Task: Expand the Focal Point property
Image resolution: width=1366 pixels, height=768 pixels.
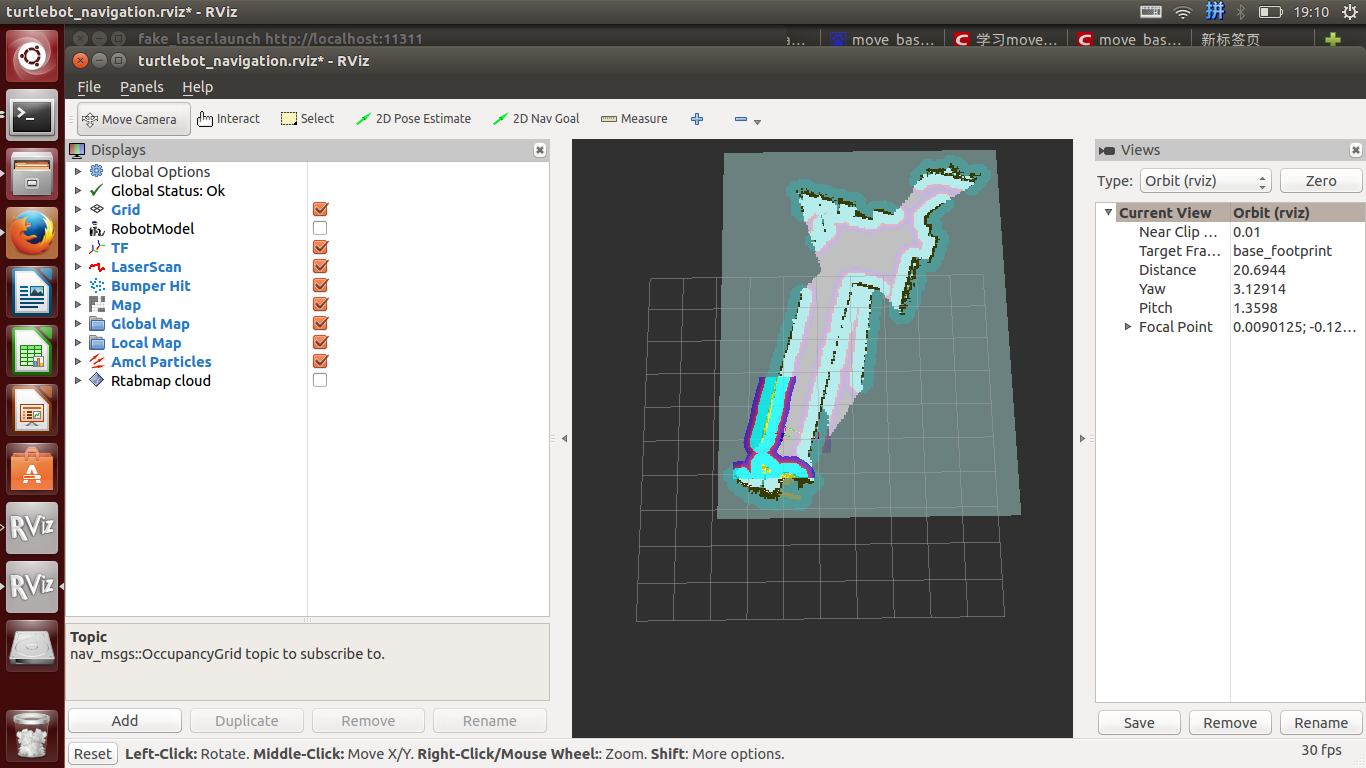Action: pyautogui.click(x=1128, y=327)
